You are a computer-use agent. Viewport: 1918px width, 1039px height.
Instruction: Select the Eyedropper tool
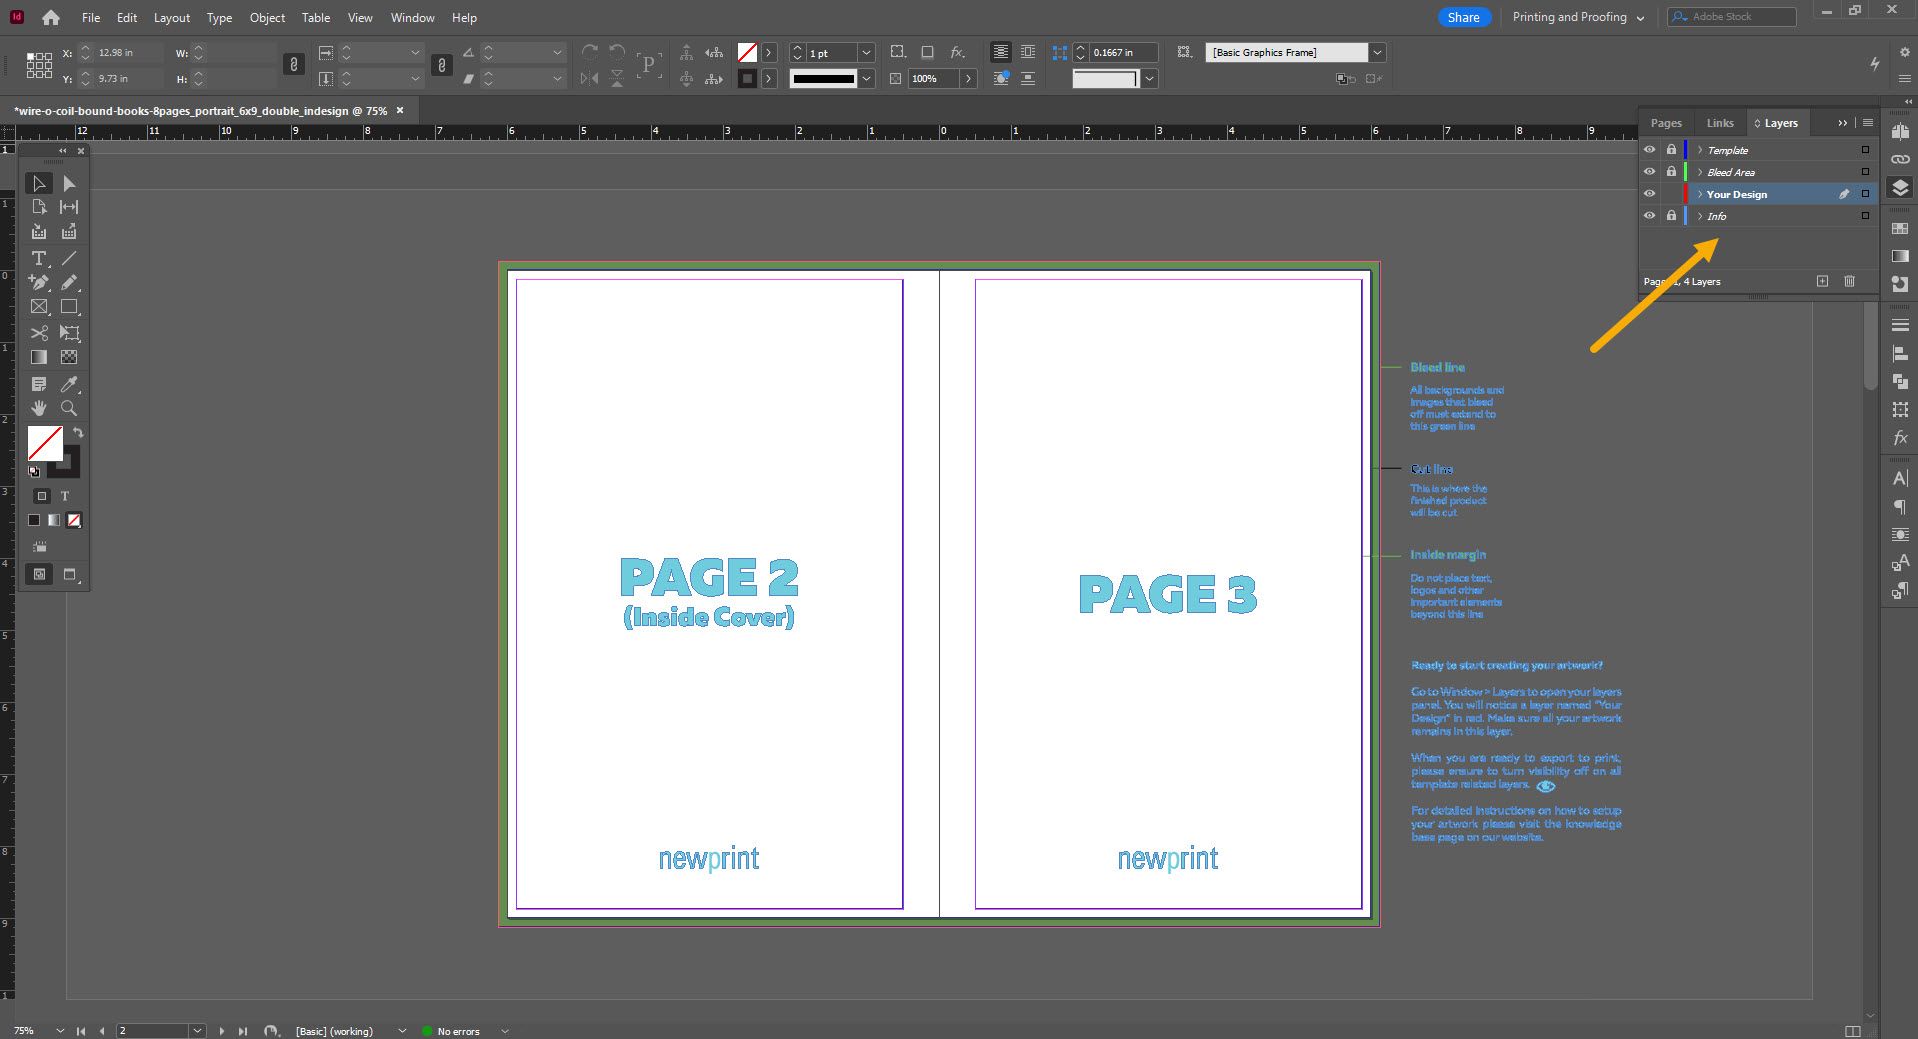point(70,384)
